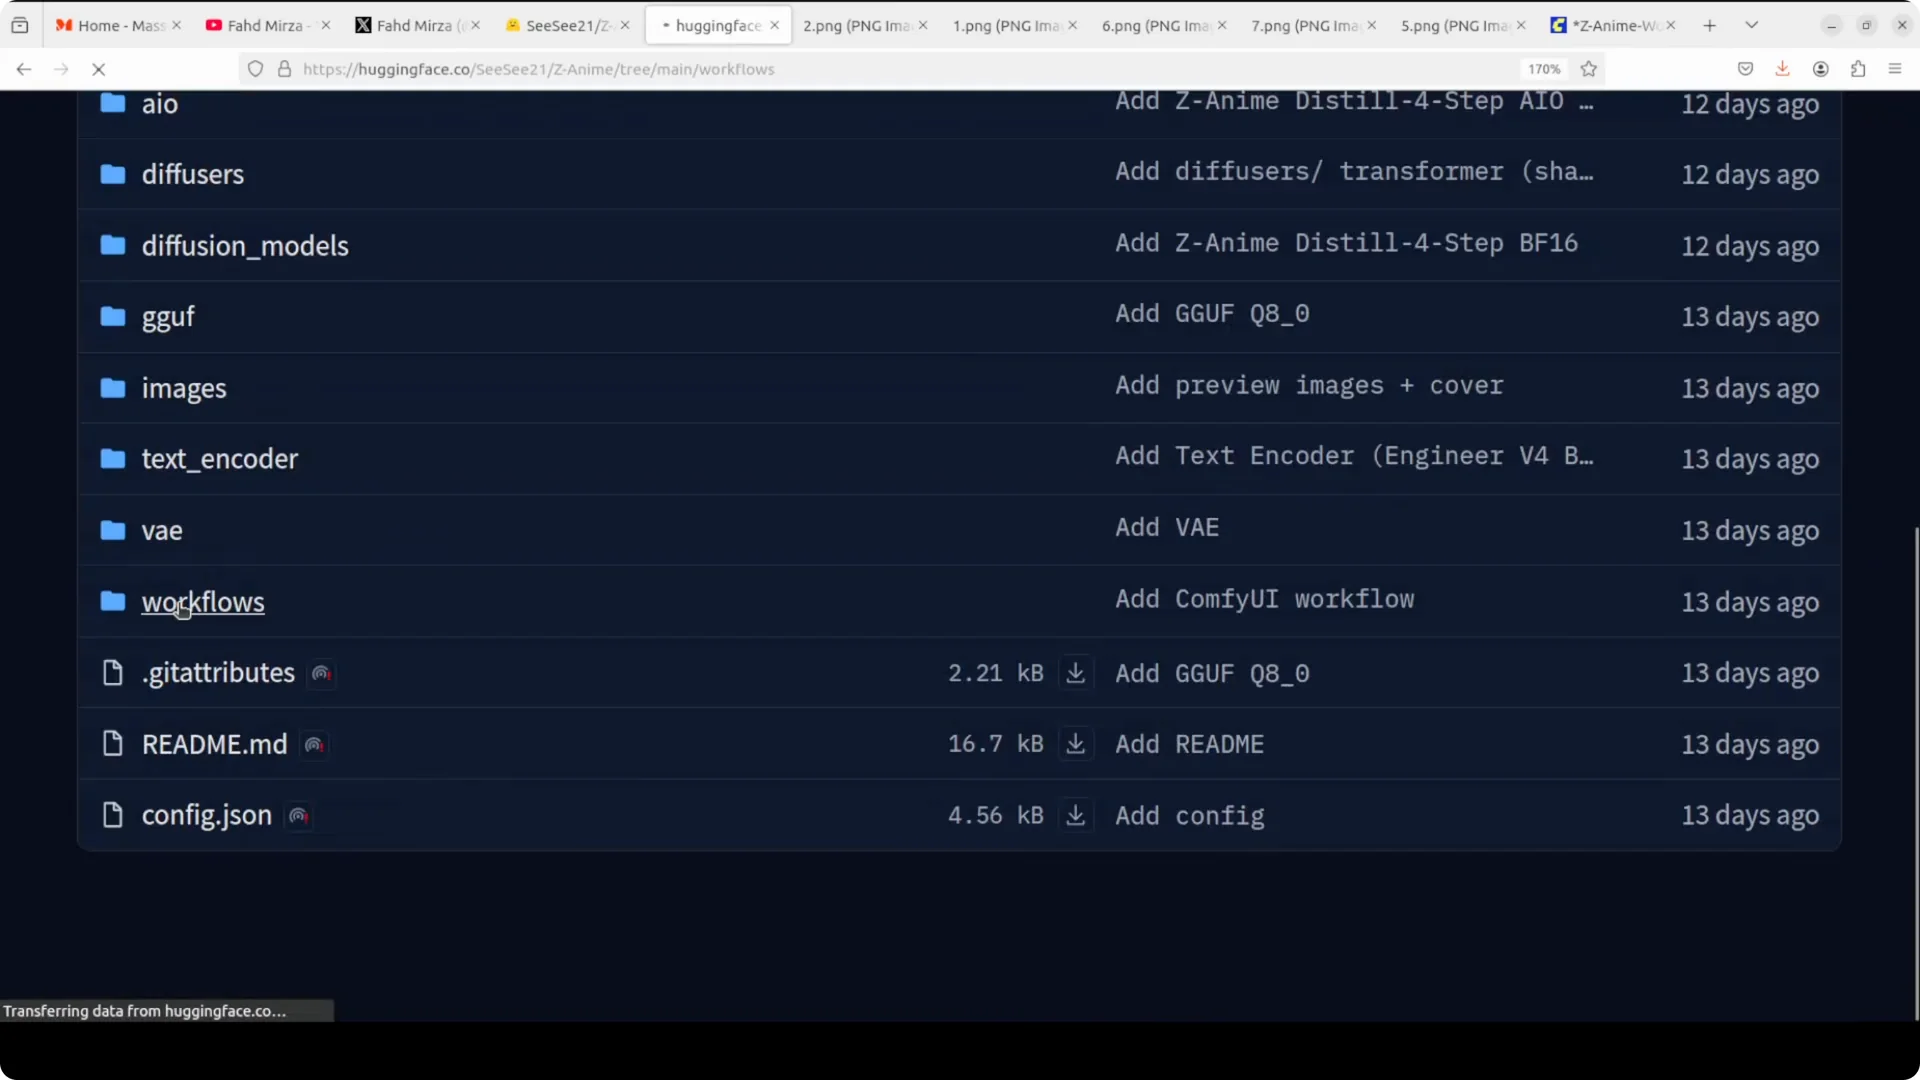1920x1080 pixels.
Task: Switch to the Home - Mass Gmail tab
Action: 118,25
